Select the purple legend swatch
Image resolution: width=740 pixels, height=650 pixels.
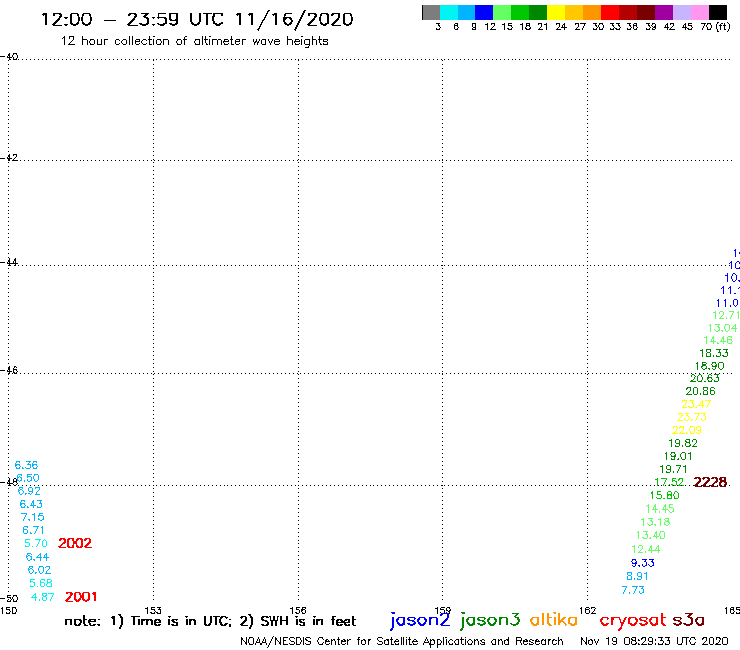pos(664,12)
